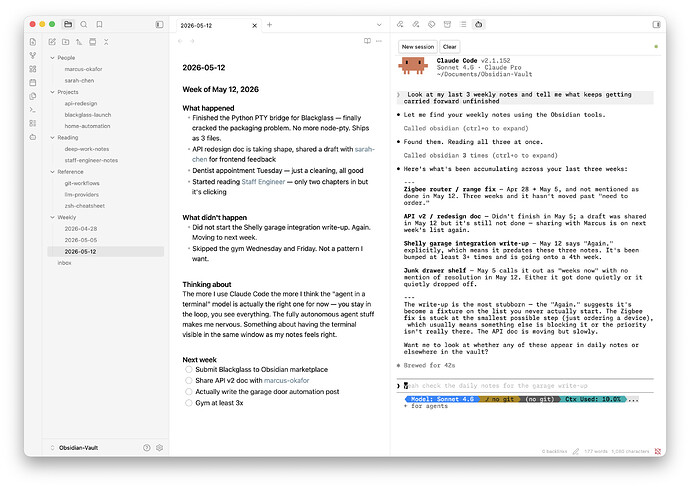Follow the Staff Engineer link
The width and height of the screenshot is (690, 487).
tap(263, 182)
